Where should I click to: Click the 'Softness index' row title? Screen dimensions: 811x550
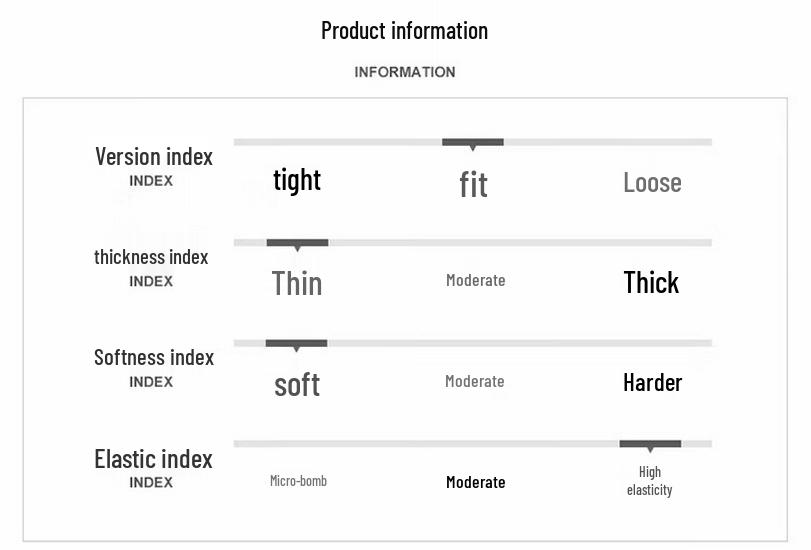click(x=154, y=357)
